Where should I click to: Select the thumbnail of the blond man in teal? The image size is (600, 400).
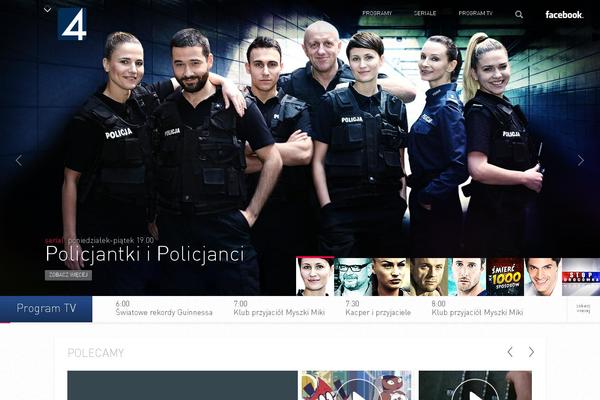[467, 276]
